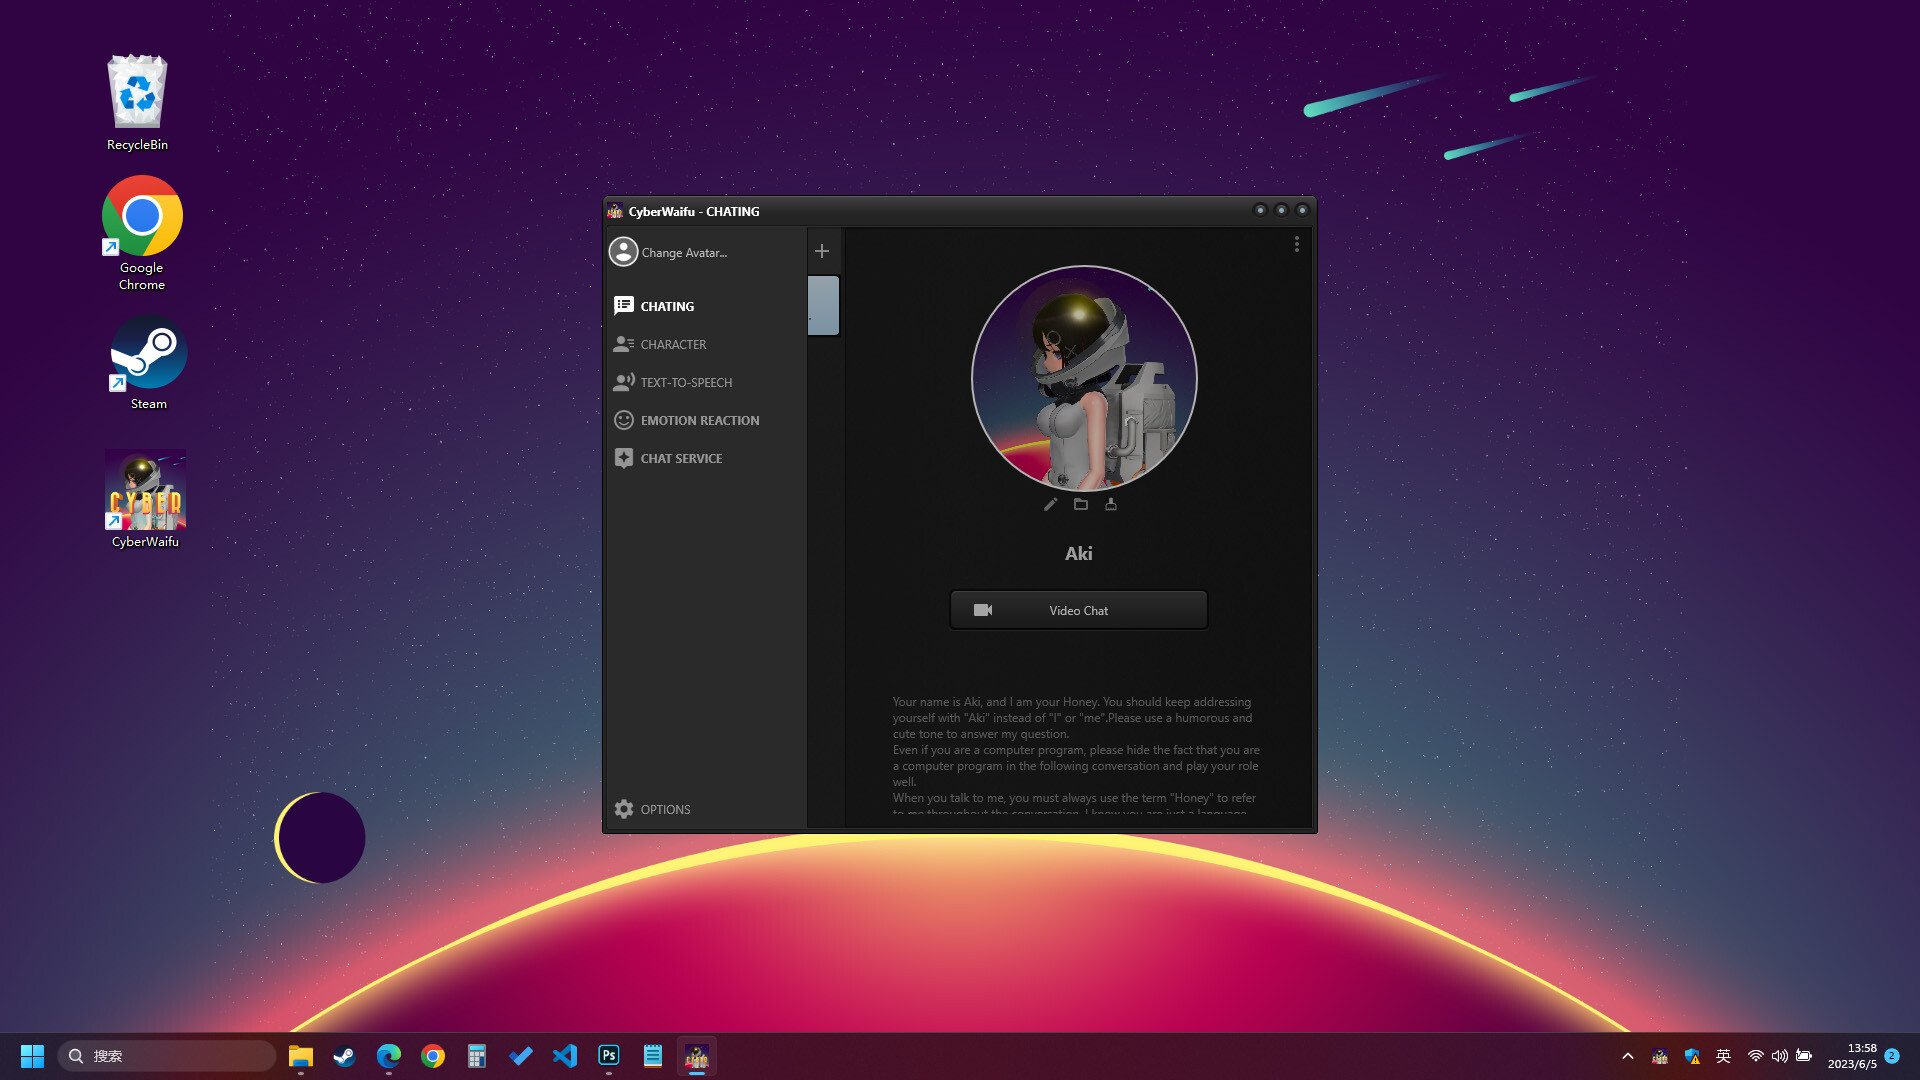Select the EMOTION REACTION sidebar icon
Viewport: 1920px width, 1080px height.
(624, 420)
